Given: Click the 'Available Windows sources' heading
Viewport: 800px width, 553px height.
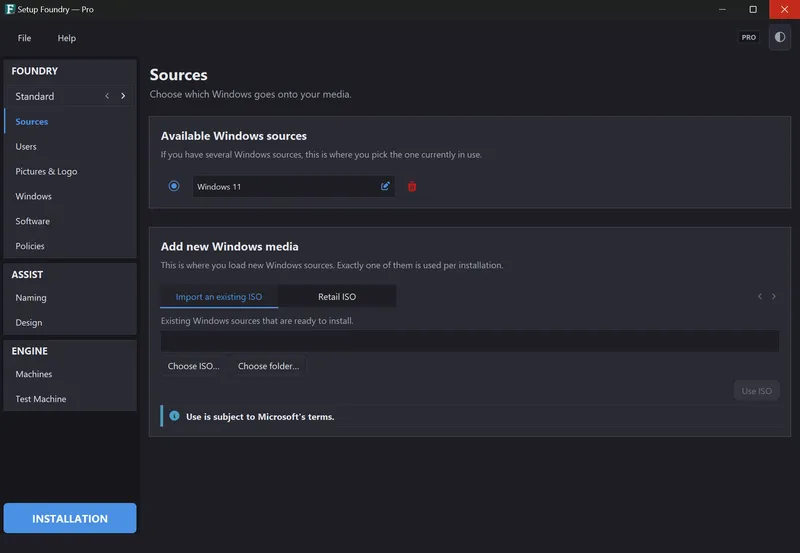Looking at the screenshot, I should [x=234, y=136].
